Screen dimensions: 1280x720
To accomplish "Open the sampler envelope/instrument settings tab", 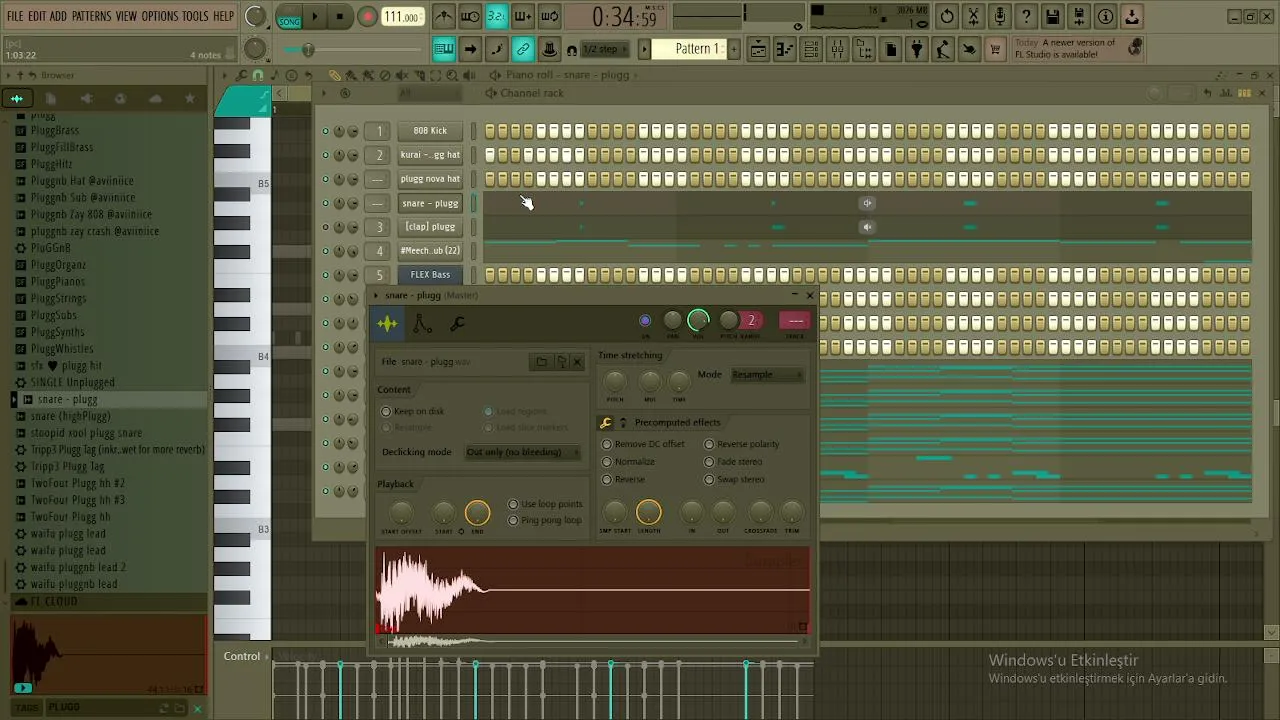I will coord(422,323).
